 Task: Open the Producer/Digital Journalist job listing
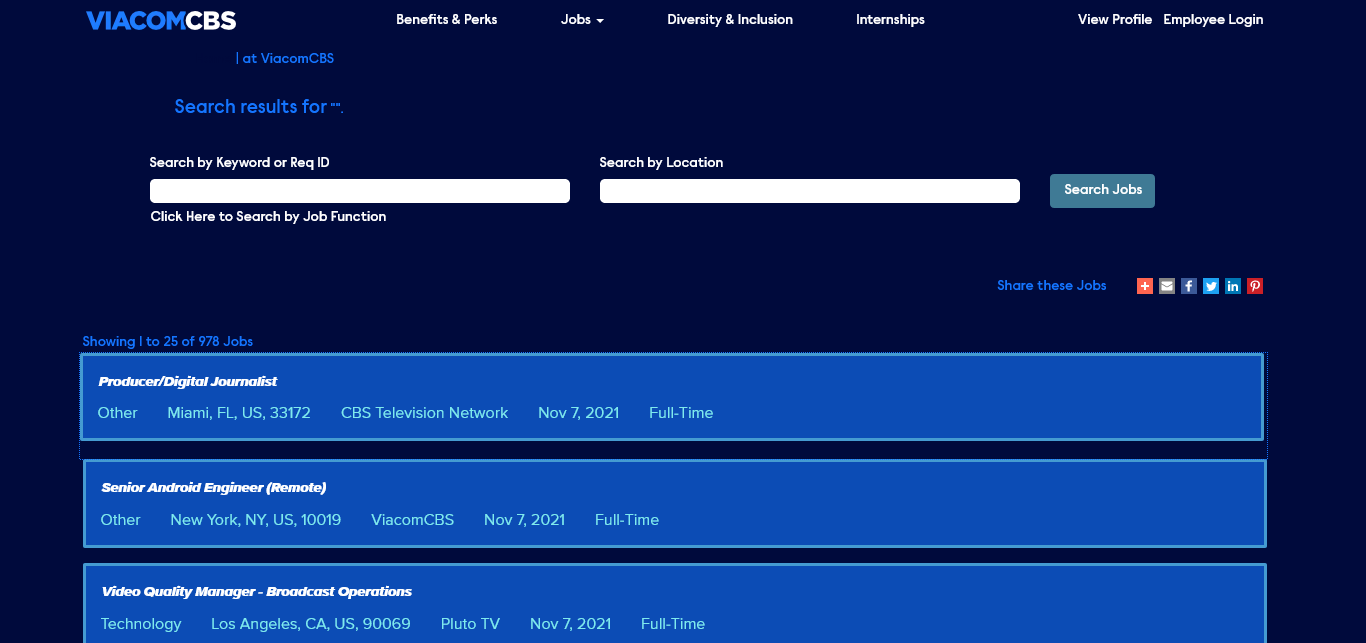188,382
